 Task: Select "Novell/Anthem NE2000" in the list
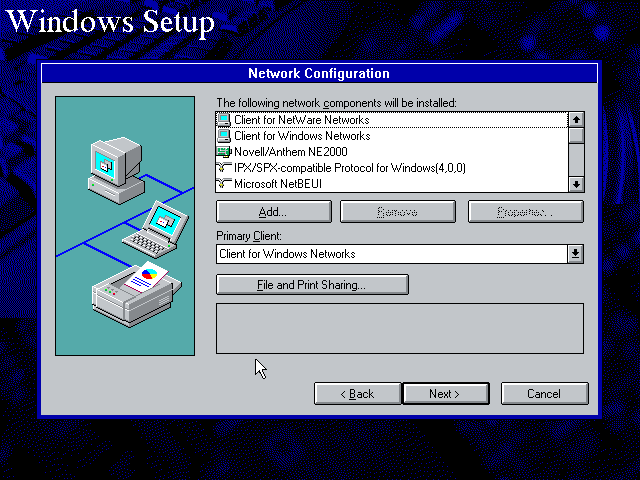coord(392,152)
